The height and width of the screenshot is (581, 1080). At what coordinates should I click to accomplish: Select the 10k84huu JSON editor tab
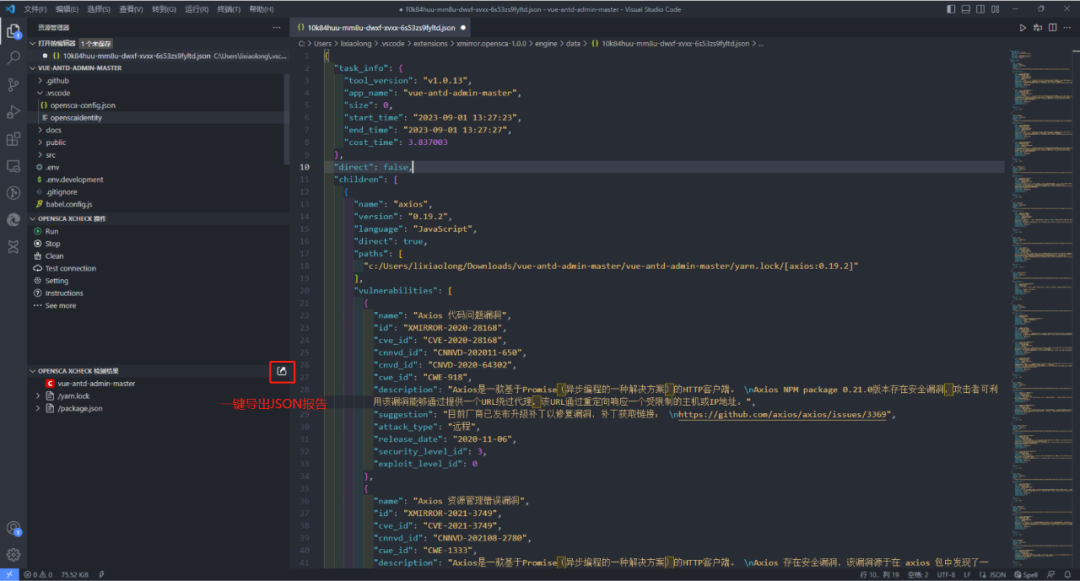[x=381, y=28]
